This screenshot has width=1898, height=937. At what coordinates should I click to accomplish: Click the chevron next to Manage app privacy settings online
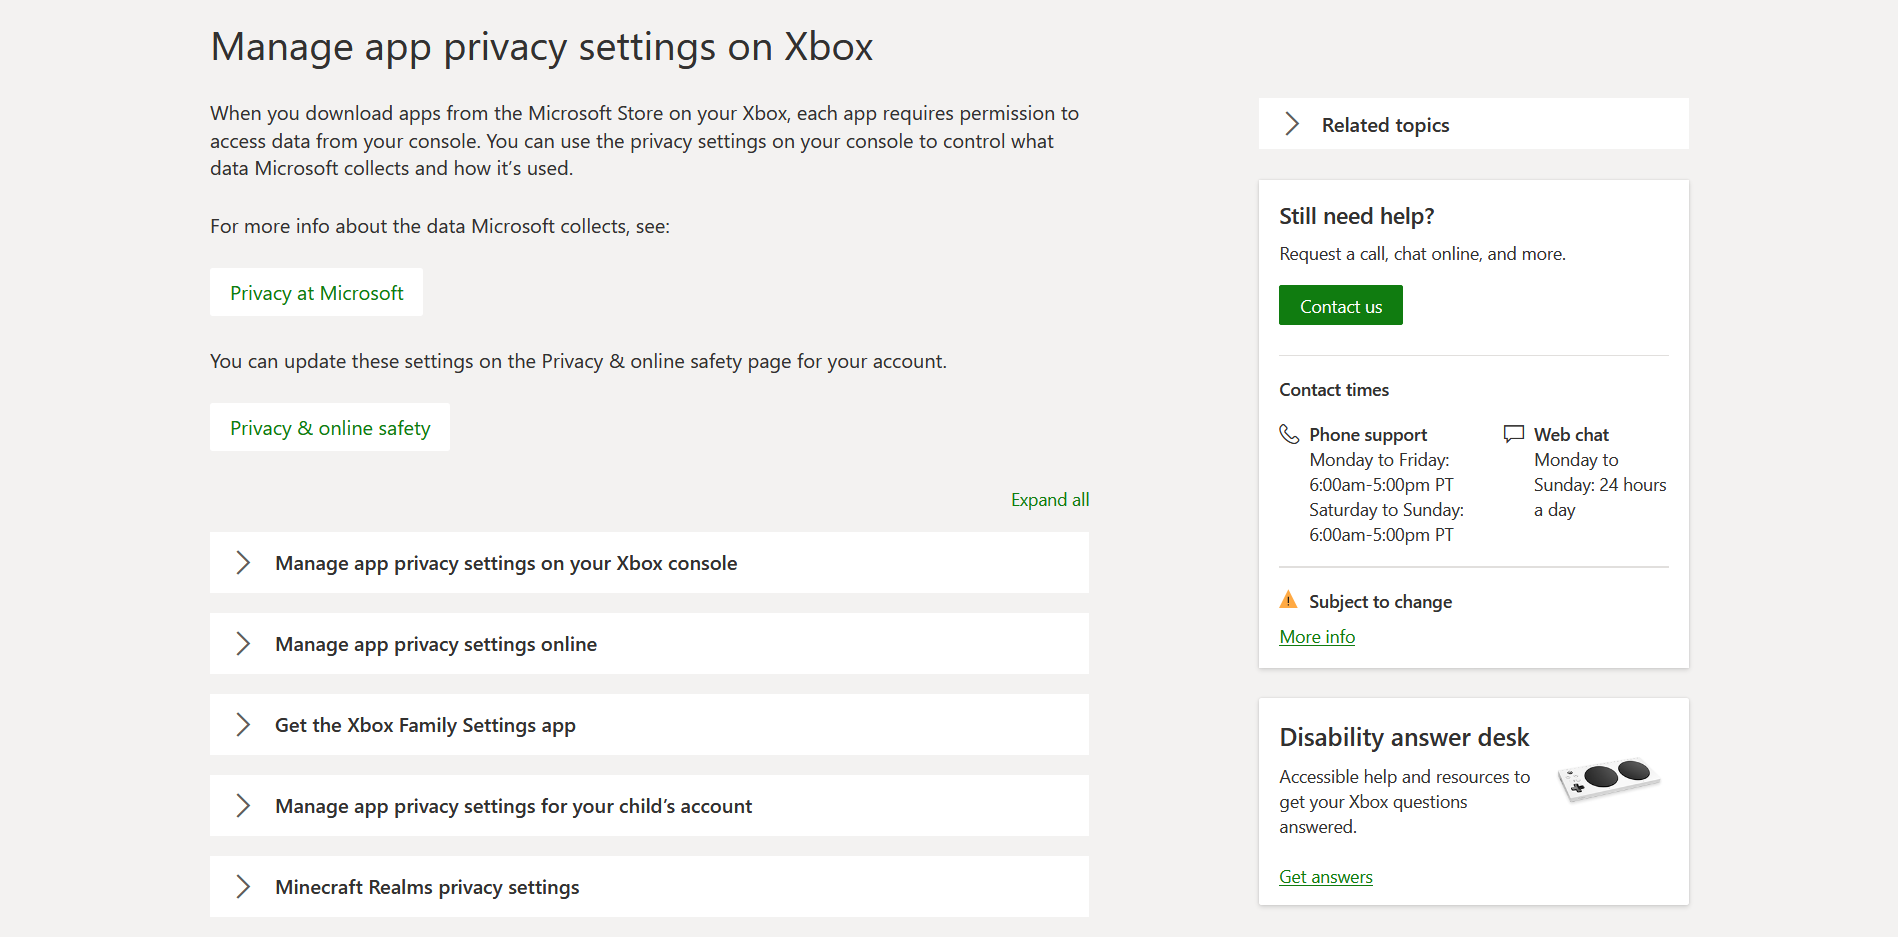point(243,643)
